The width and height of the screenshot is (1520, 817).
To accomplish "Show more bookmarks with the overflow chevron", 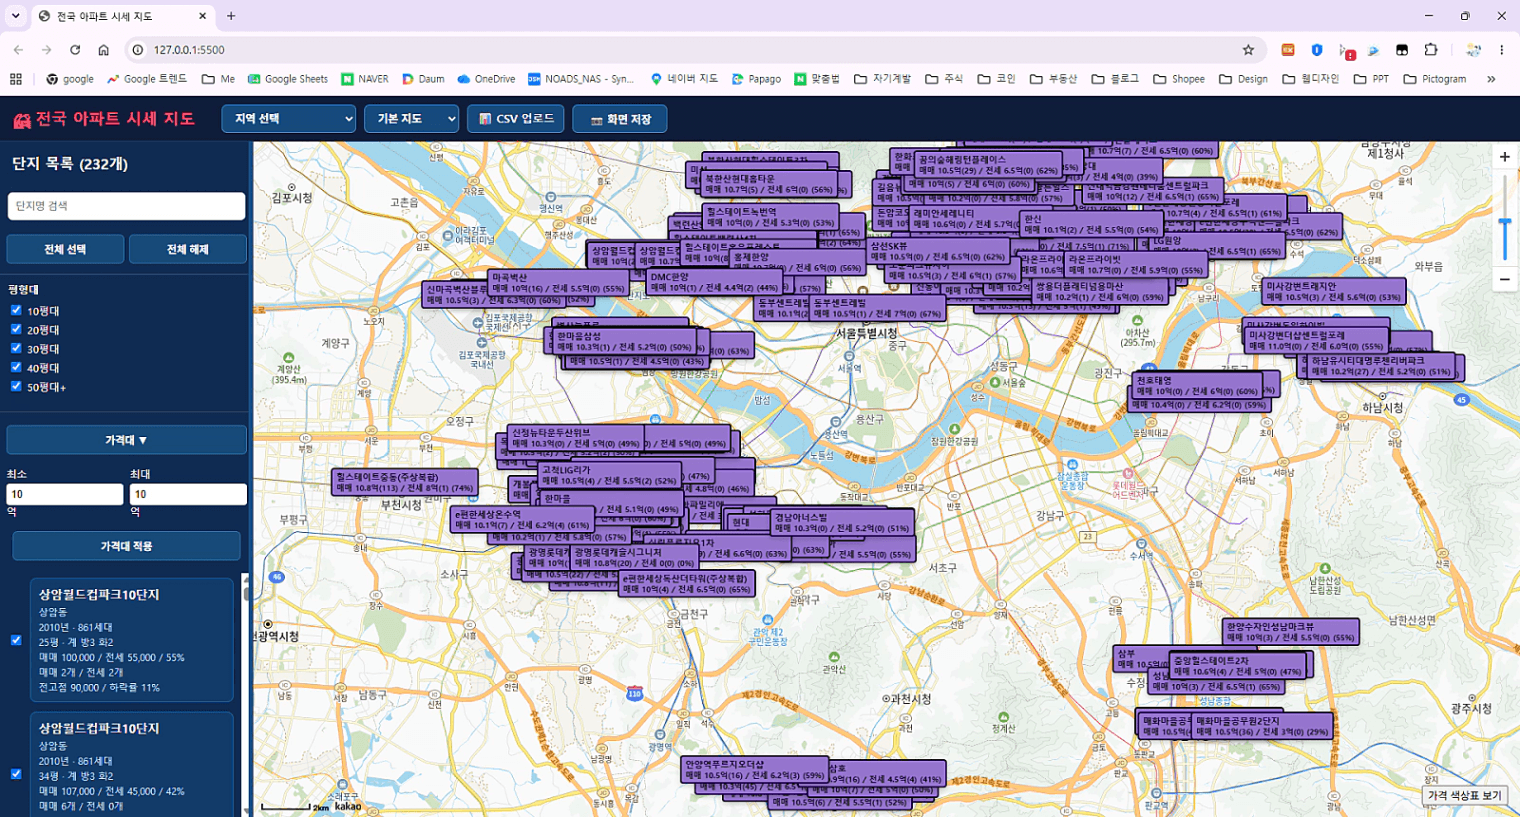I will click(1491, 79).
